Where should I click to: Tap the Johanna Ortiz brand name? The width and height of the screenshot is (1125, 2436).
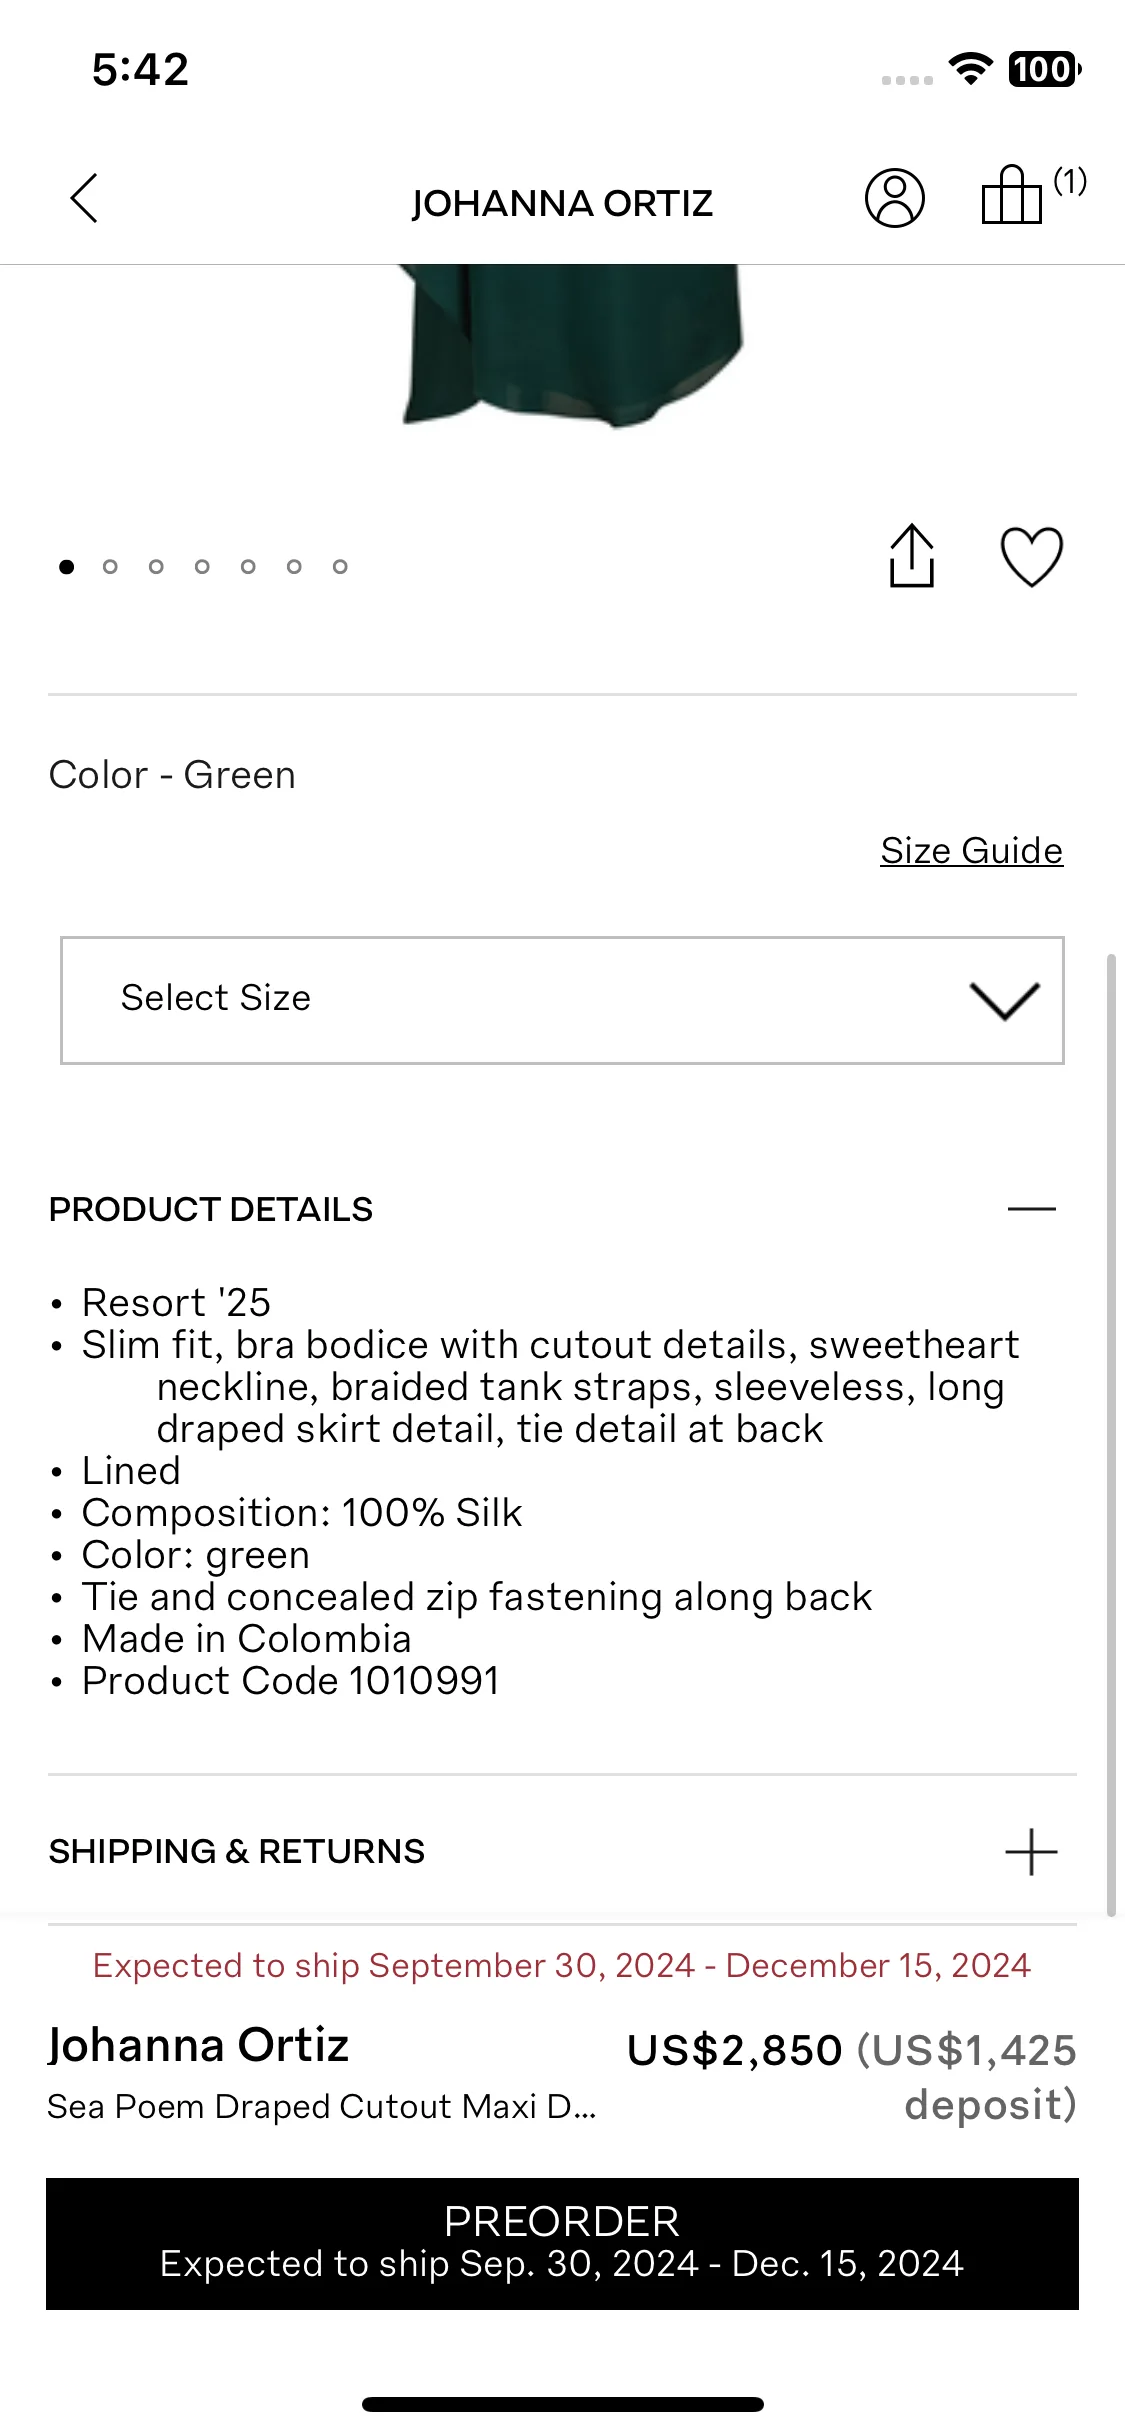pos(198,2045)
